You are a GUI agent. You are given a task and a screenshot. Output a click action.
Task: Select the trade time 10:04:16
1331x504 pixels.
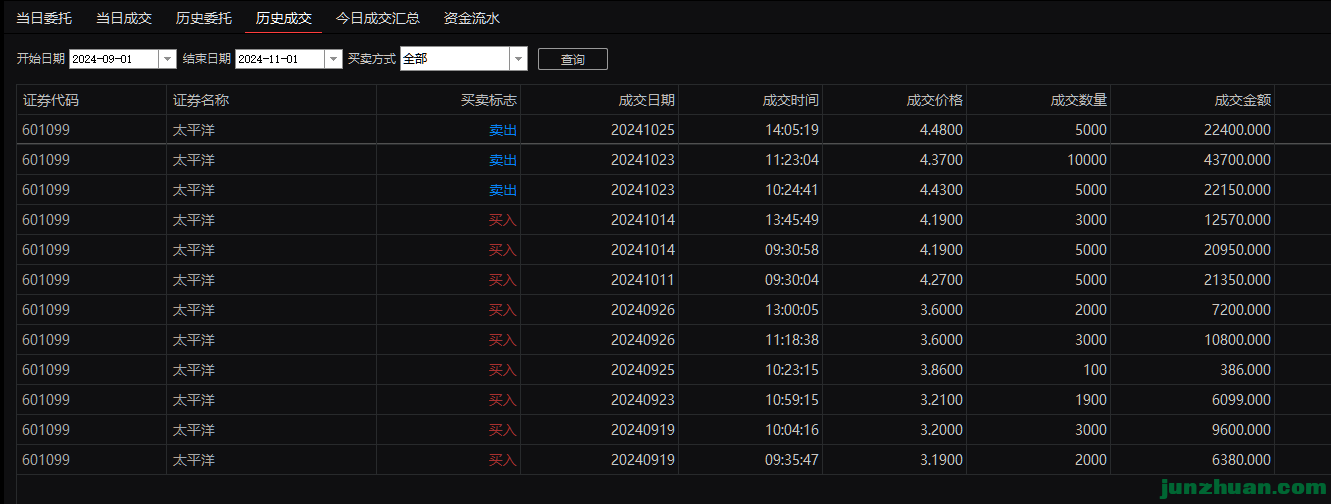pos(792,430)
